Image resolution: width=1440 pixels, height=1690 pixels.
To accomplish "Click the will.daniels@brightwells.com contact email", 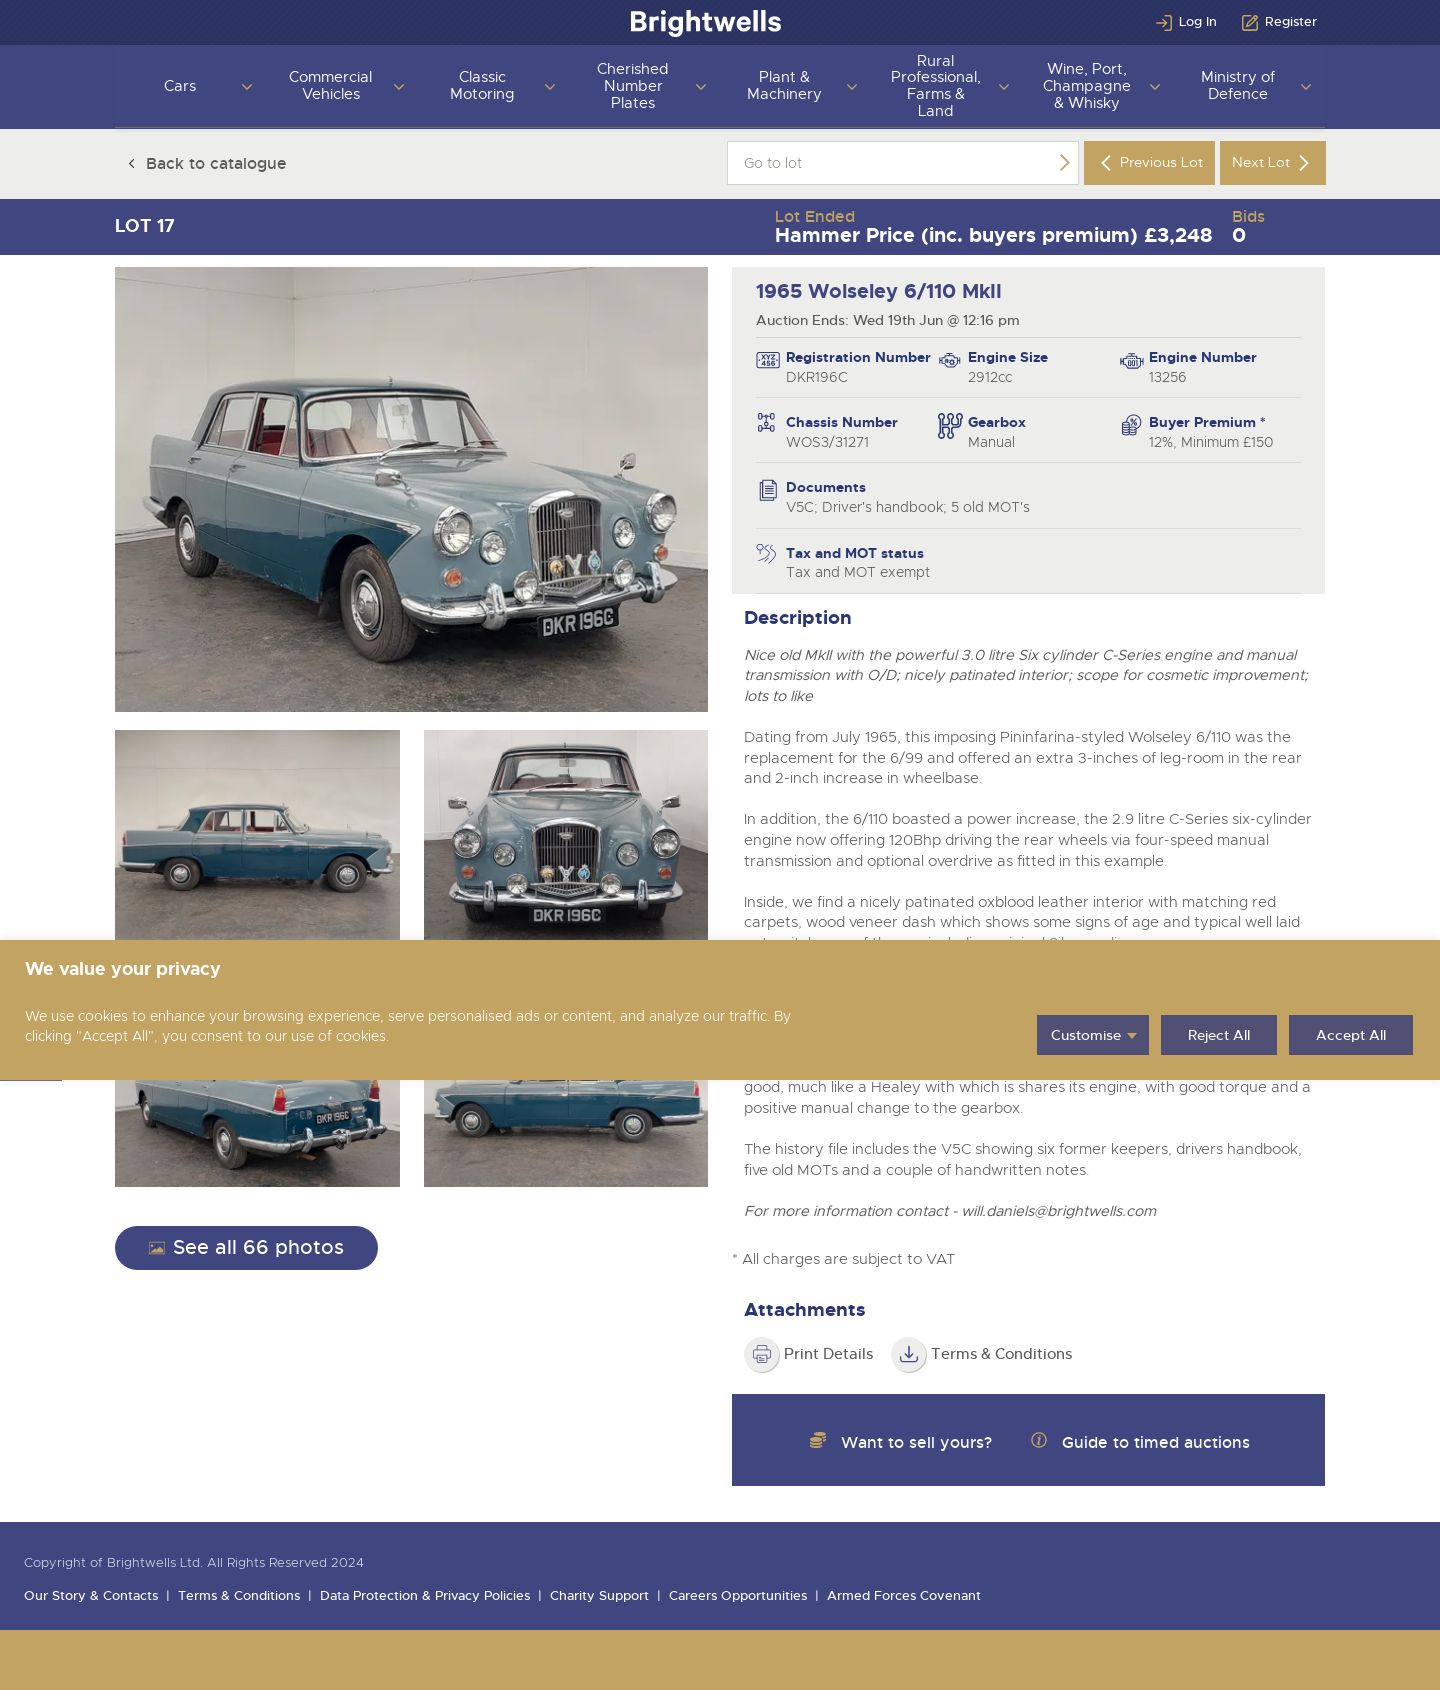I will coord(1059,1211).
